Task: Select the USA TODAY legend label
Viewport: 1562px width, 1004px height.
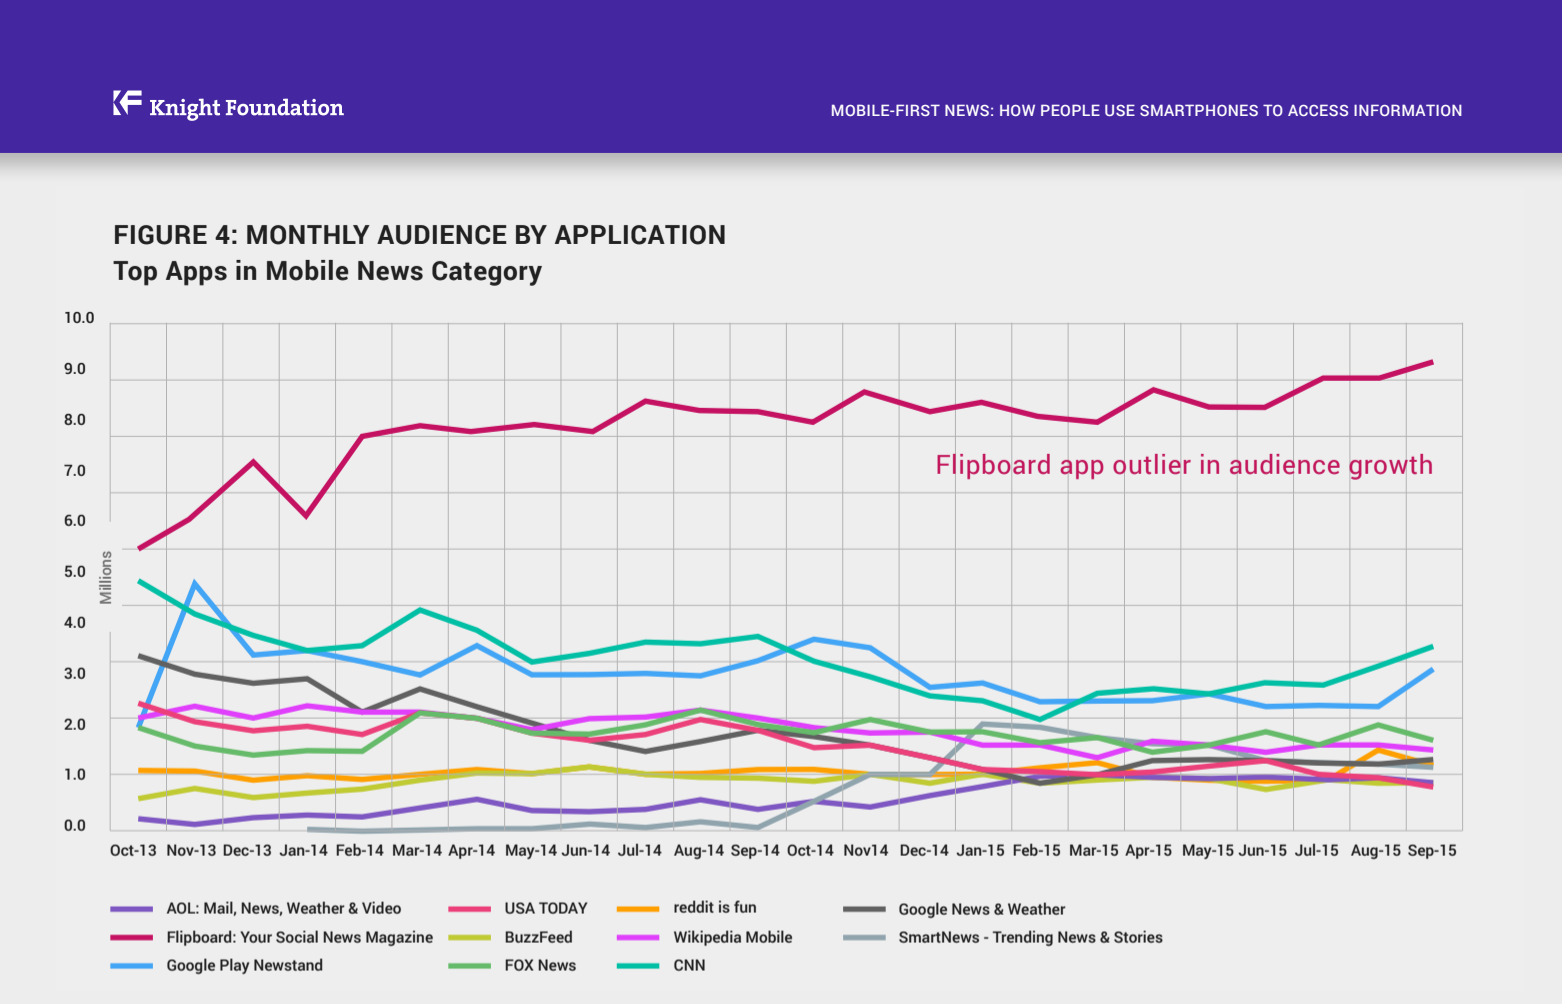Action: tap(546, 908)
